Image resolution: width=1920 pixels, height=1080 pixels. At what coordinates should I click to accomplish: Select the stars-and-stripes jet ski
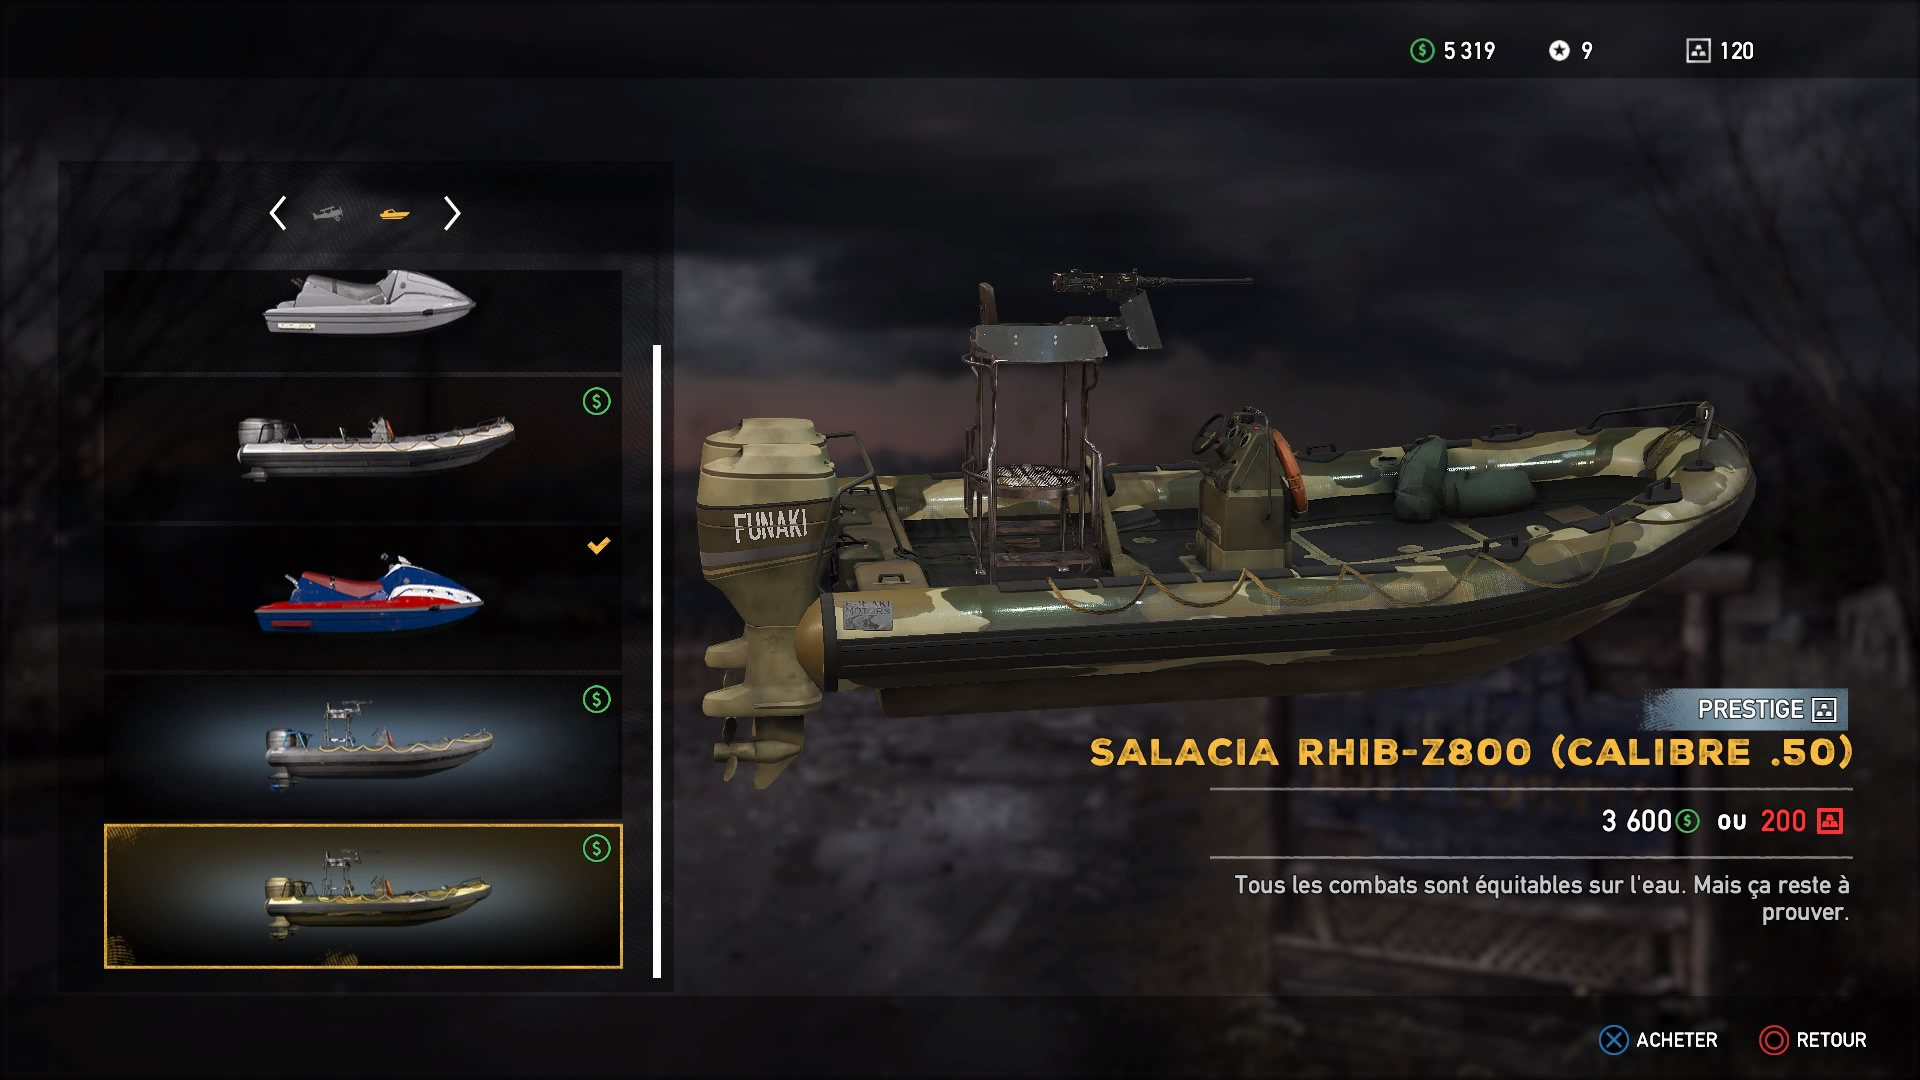(x=363, y=597)
